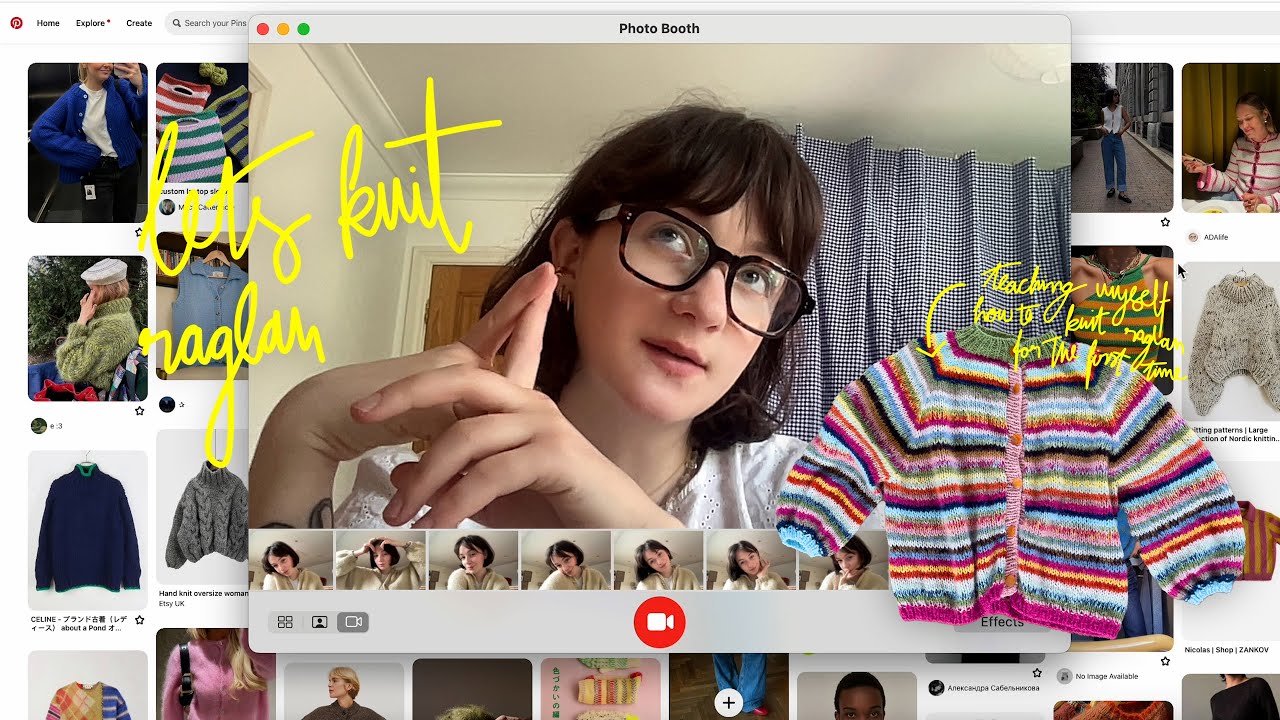Click the e :3 user avatar
The height and width of the screenshot is (720, 1280).
coord(38,426)
